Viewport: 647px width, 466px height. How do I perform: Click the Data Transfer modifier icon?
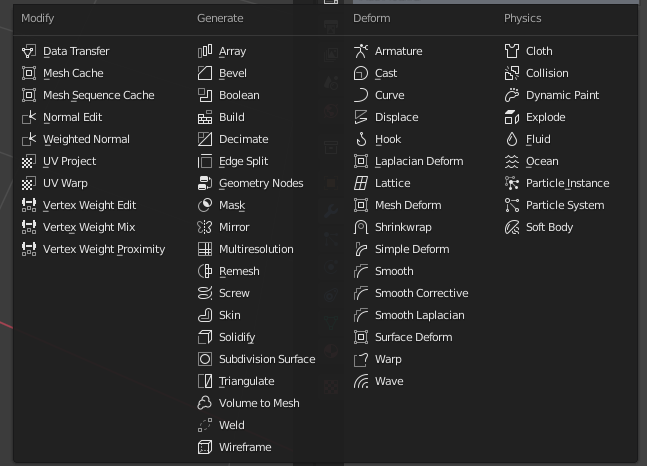pos(29,51)
